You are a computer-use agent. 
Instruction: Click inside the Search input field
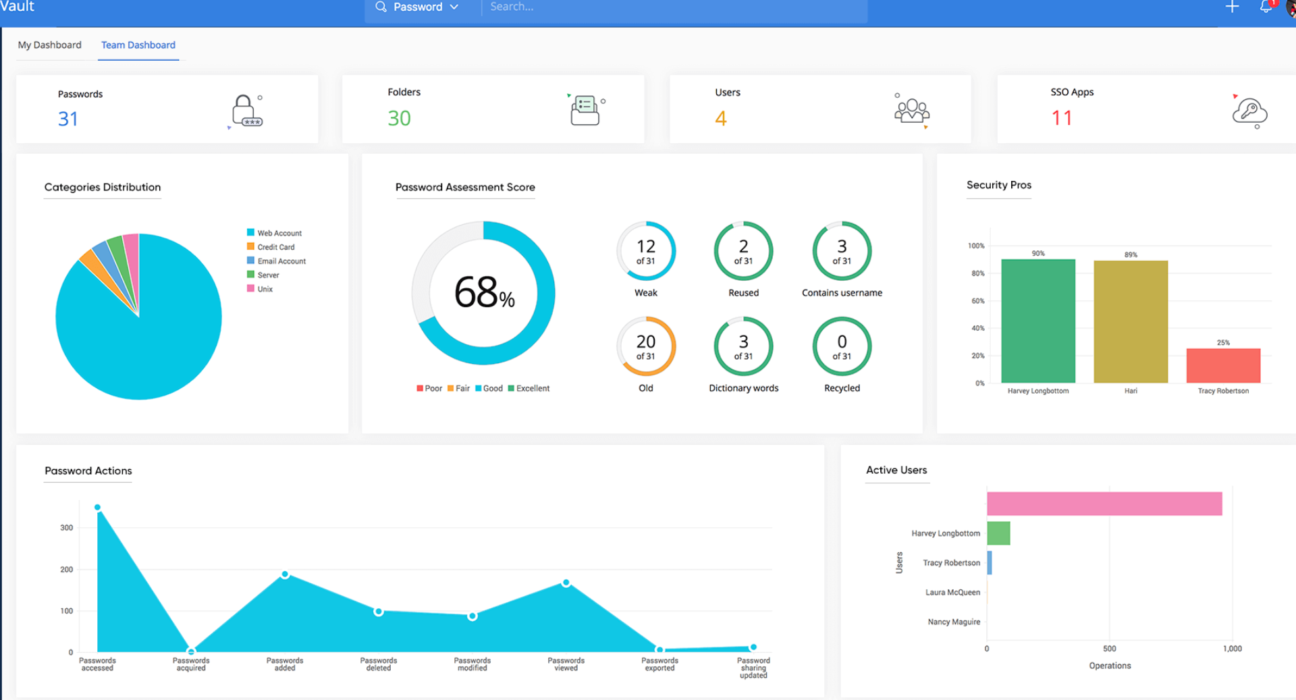(670, 7)
